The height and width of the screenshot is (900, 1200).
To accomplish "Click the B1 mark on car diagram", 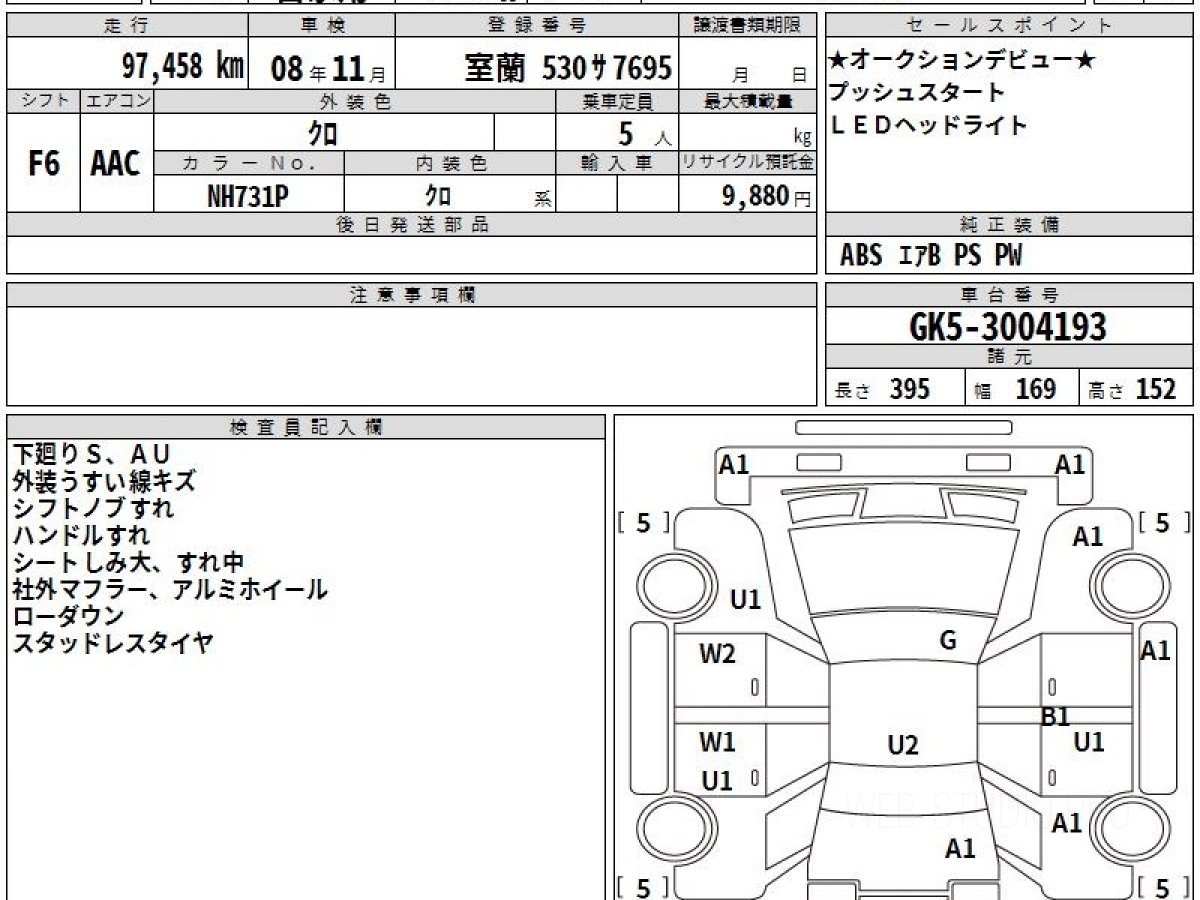I will coord(1056,716).
